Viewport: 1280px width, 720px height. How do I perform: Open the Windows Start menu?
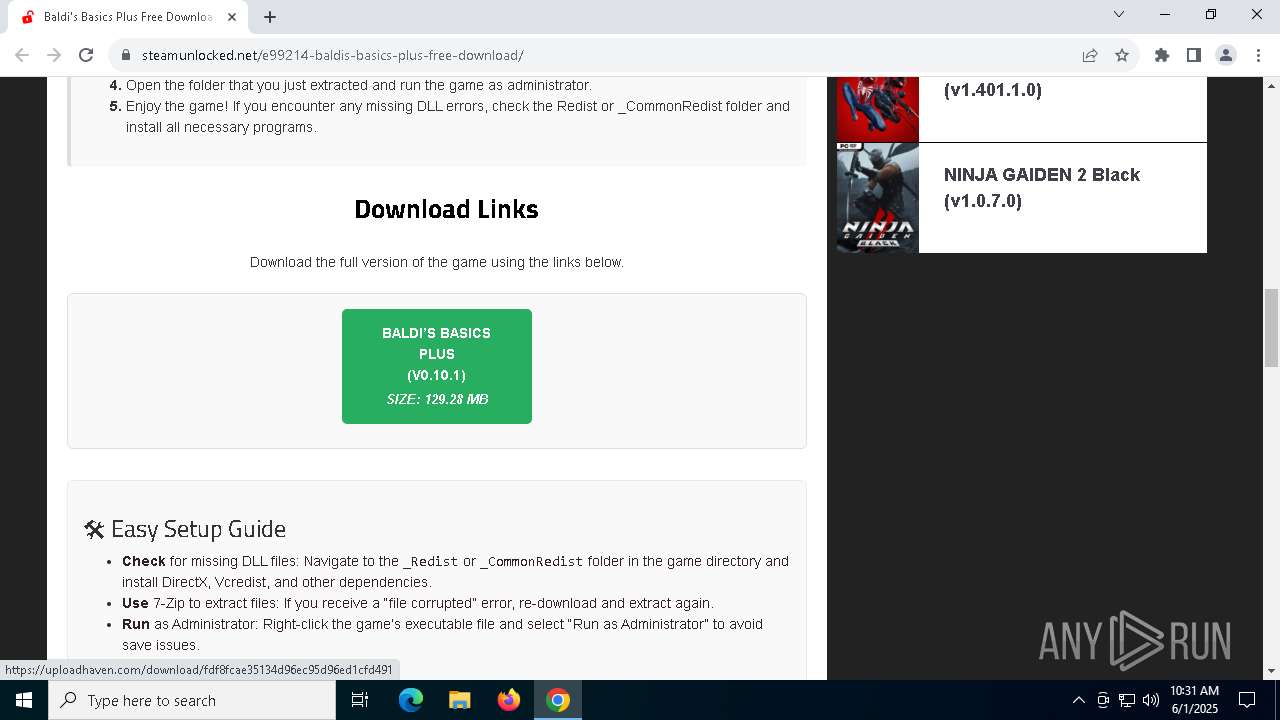pyautogui.click(x=24, y=700)
